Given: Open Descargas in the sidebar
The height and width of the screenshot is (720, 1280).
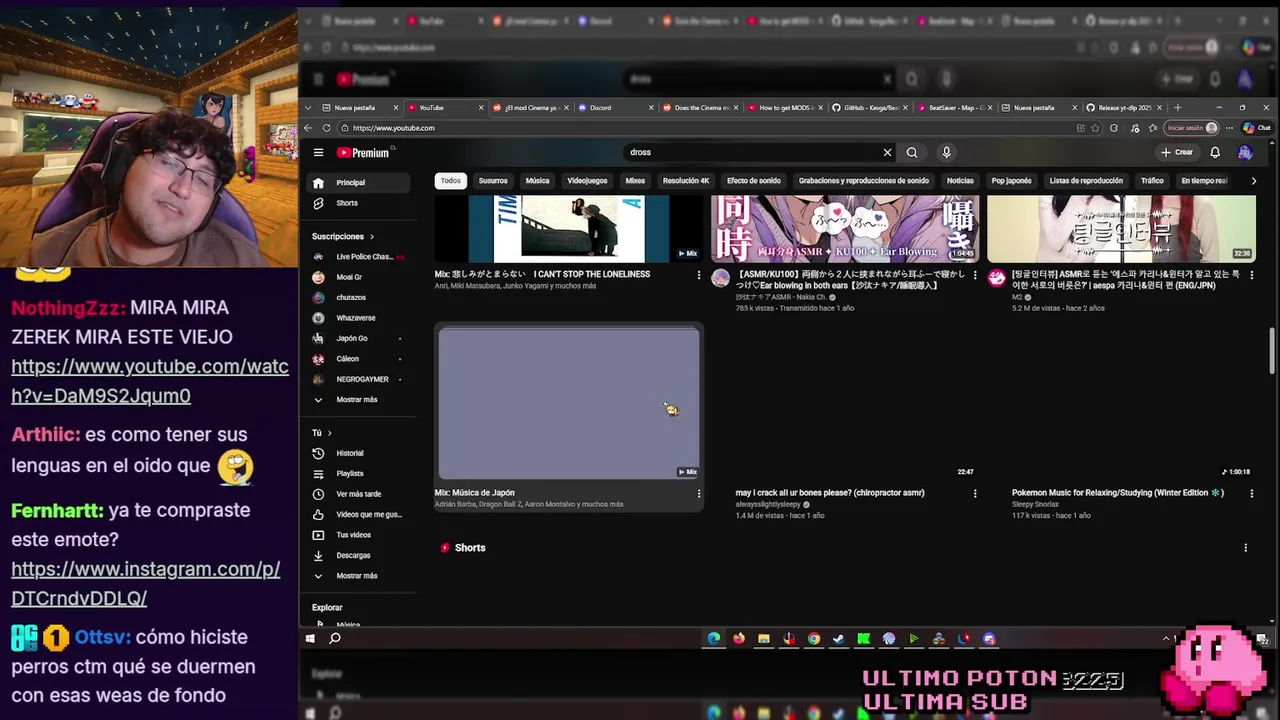Looking at the screenshot, I should click(359, 555).
